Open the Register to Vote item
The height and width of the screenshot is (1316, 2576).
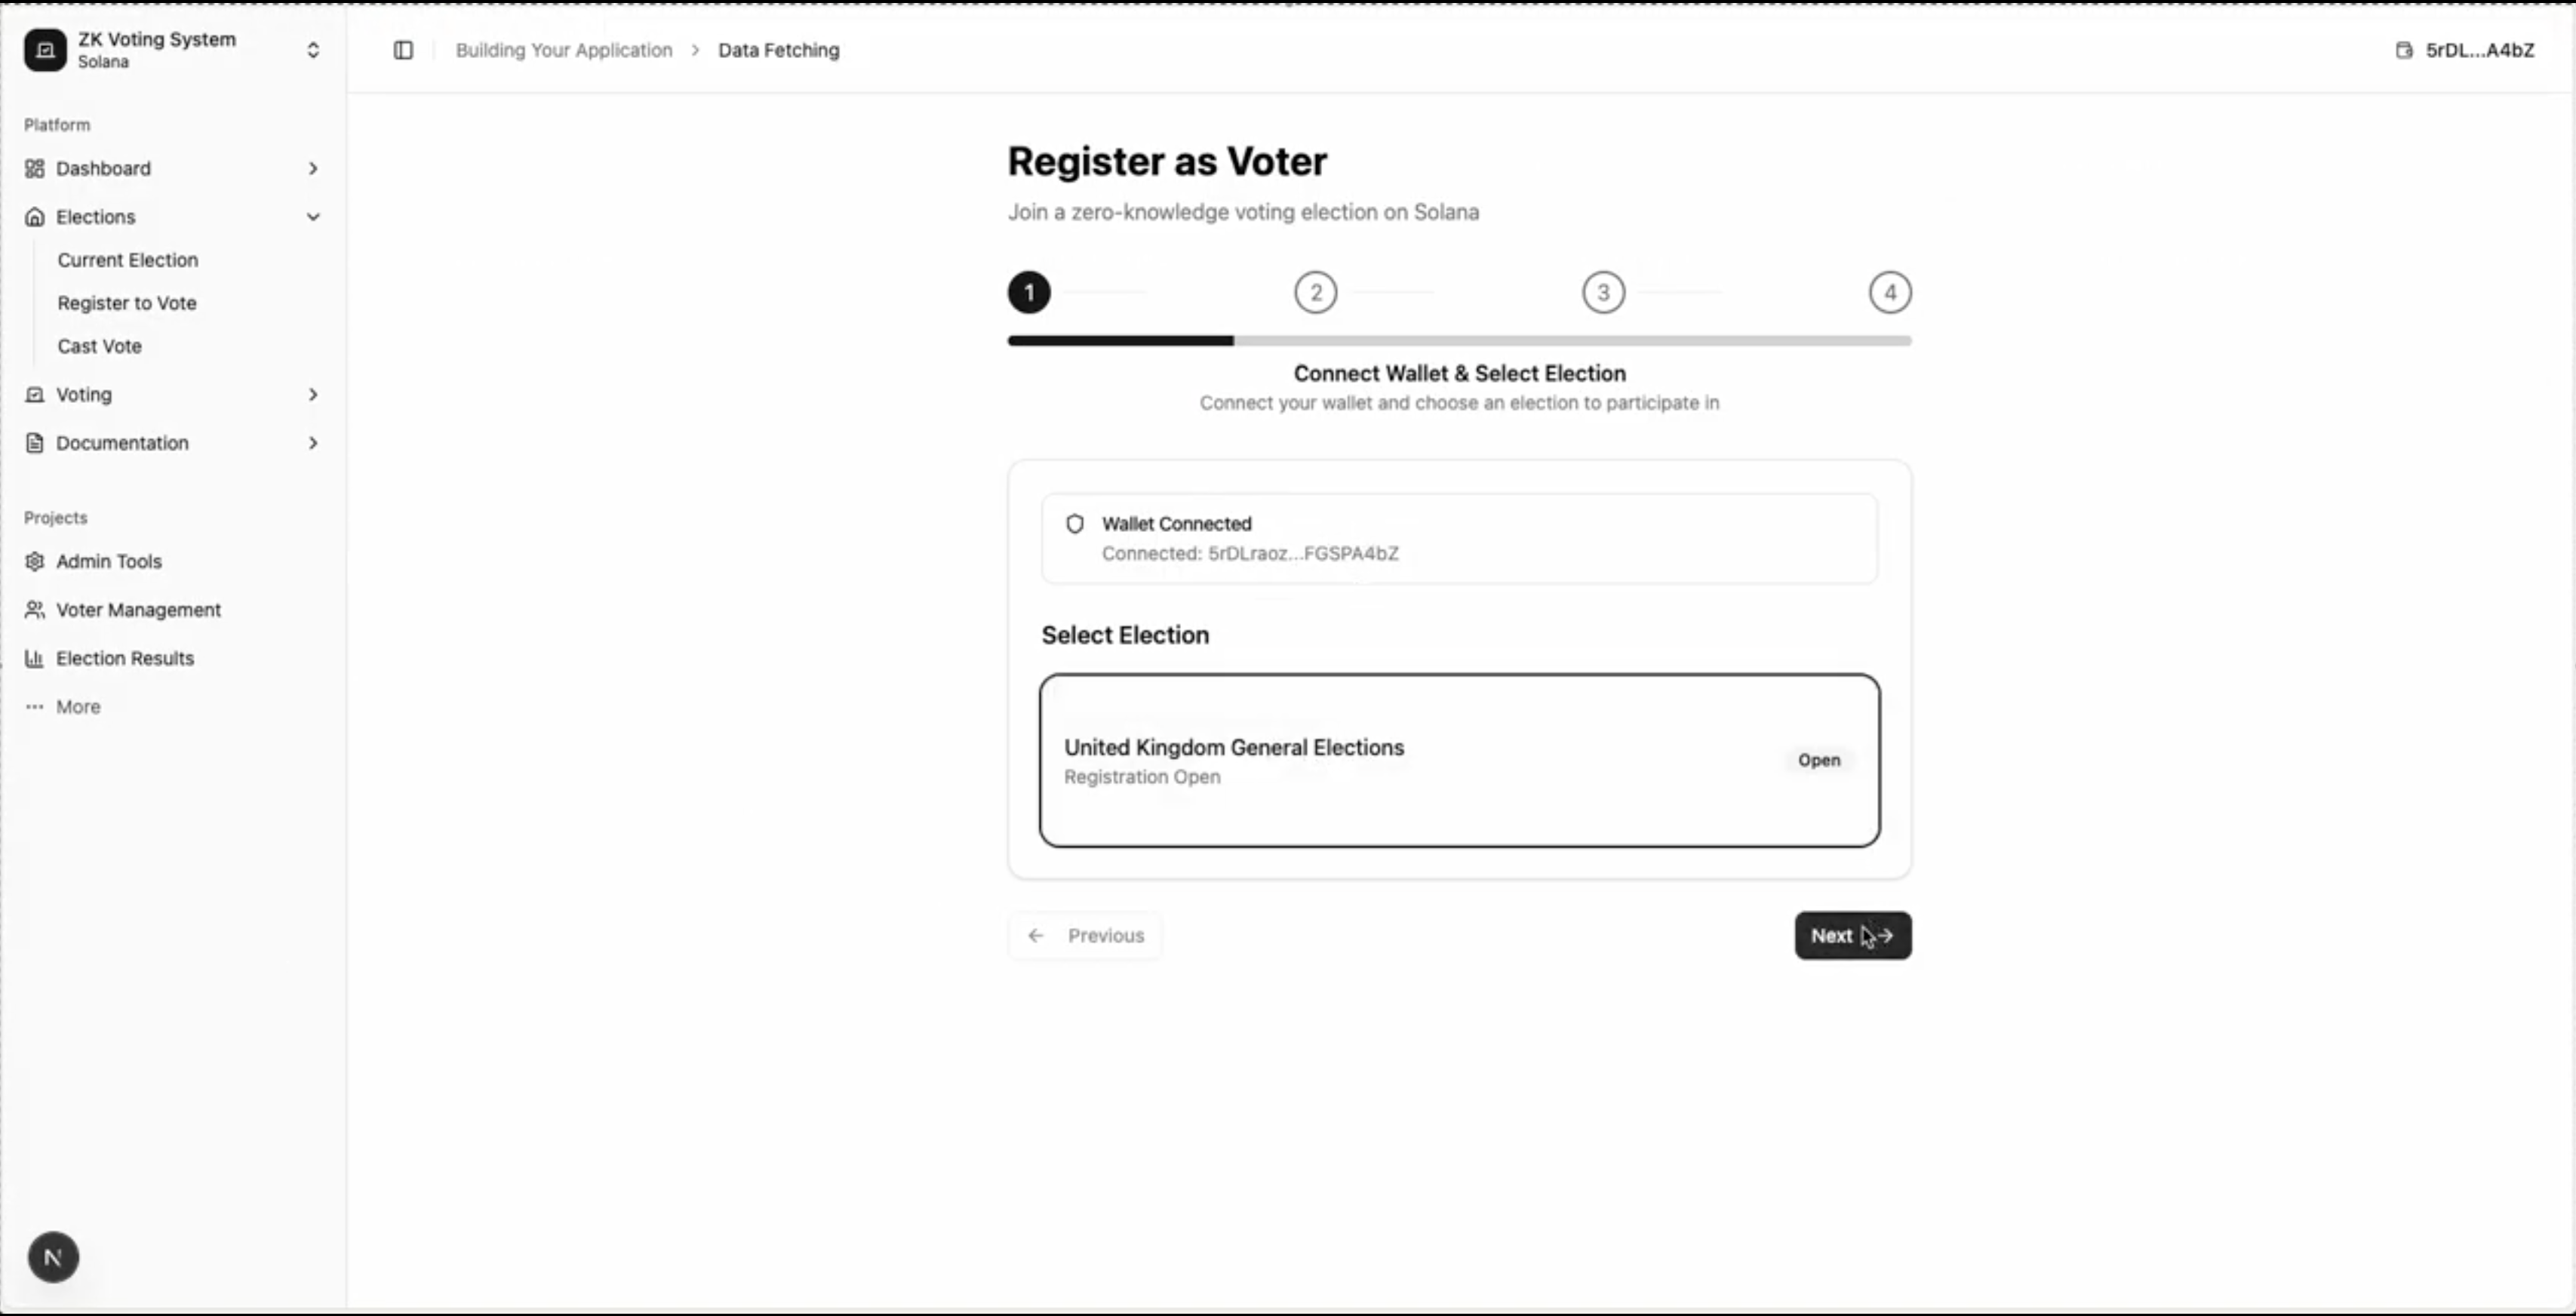click(x=127, y=303)
